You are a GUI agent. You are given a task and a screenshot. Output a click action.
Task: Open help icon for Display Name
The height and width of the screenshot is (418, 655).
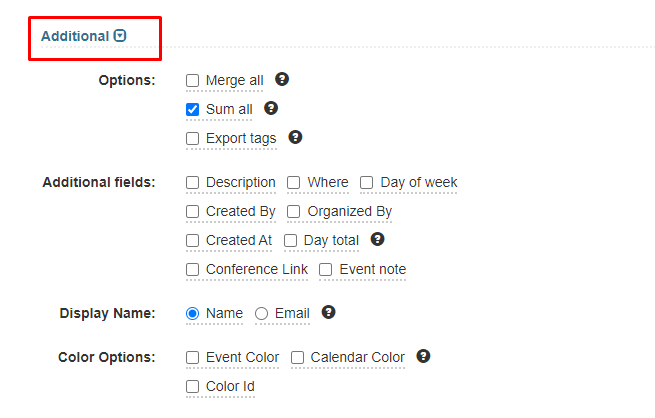click(x=329, y=312)
